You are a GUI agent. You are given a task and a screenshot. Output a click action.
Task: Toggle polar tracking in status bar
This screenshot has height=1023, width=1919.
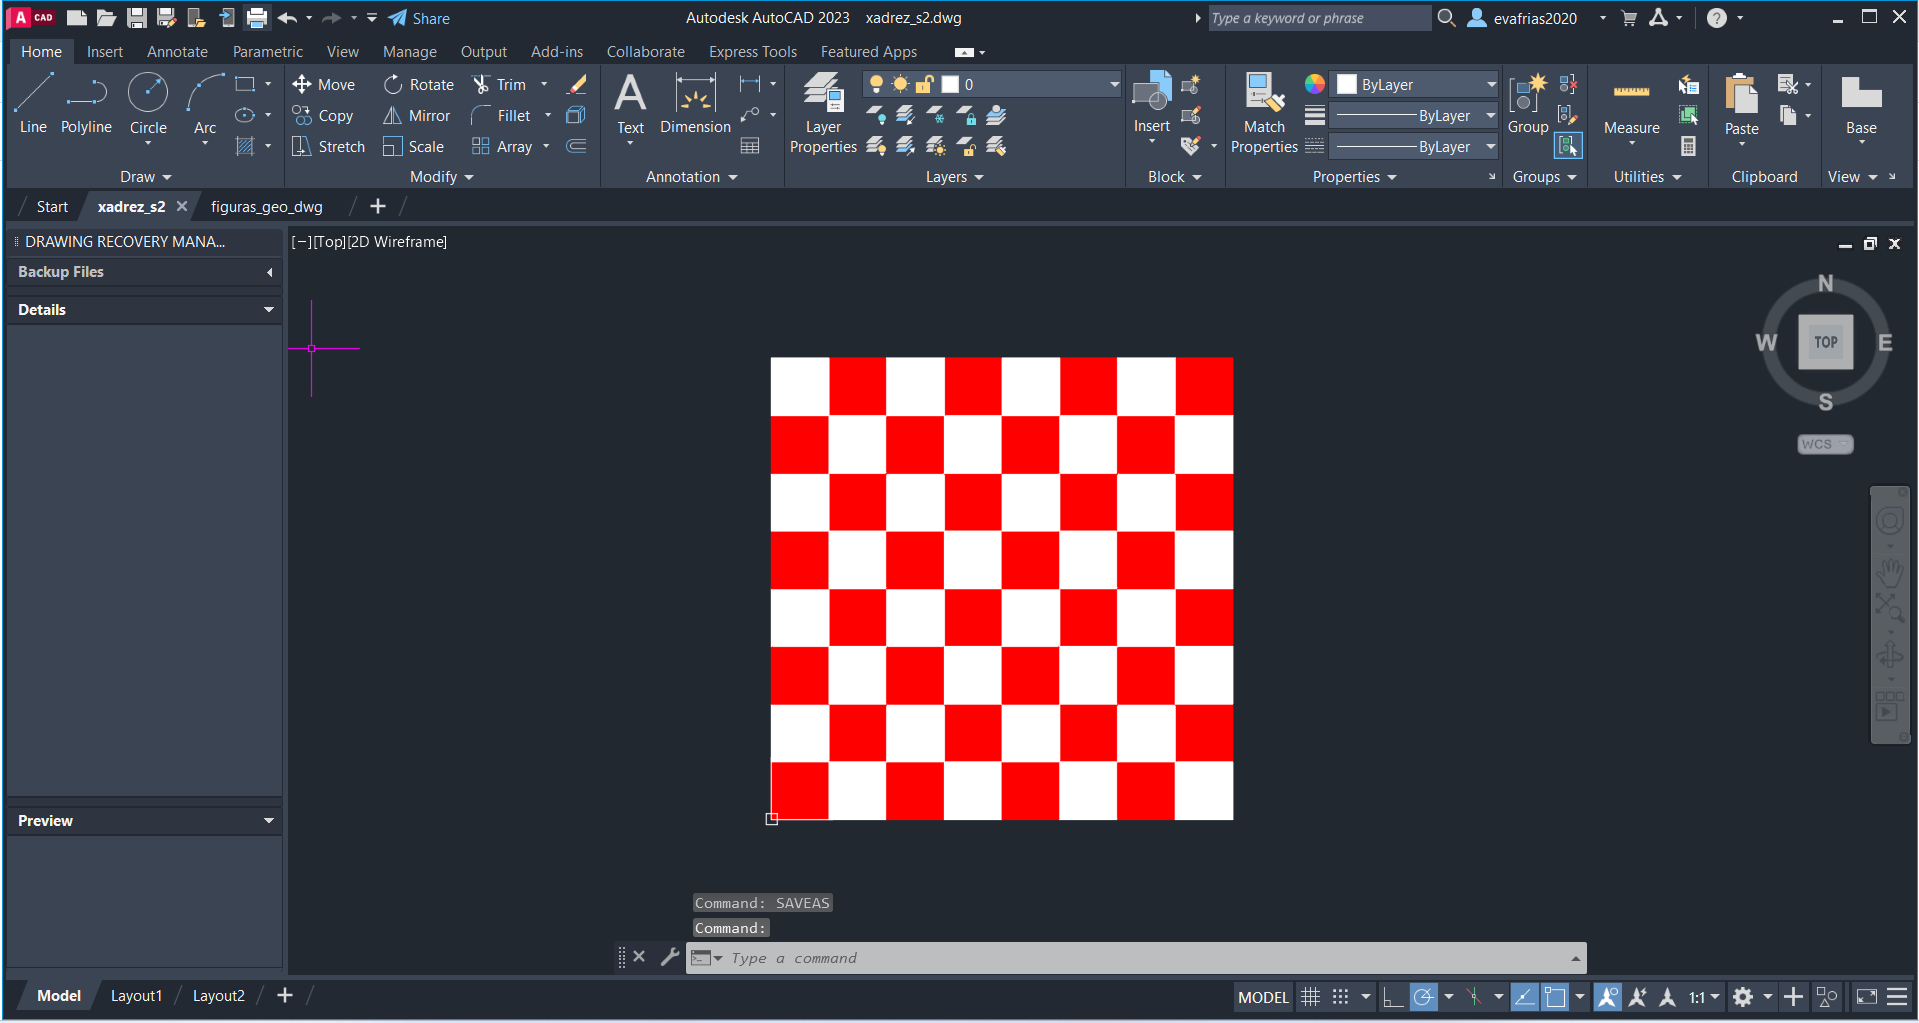point(1423,997)
